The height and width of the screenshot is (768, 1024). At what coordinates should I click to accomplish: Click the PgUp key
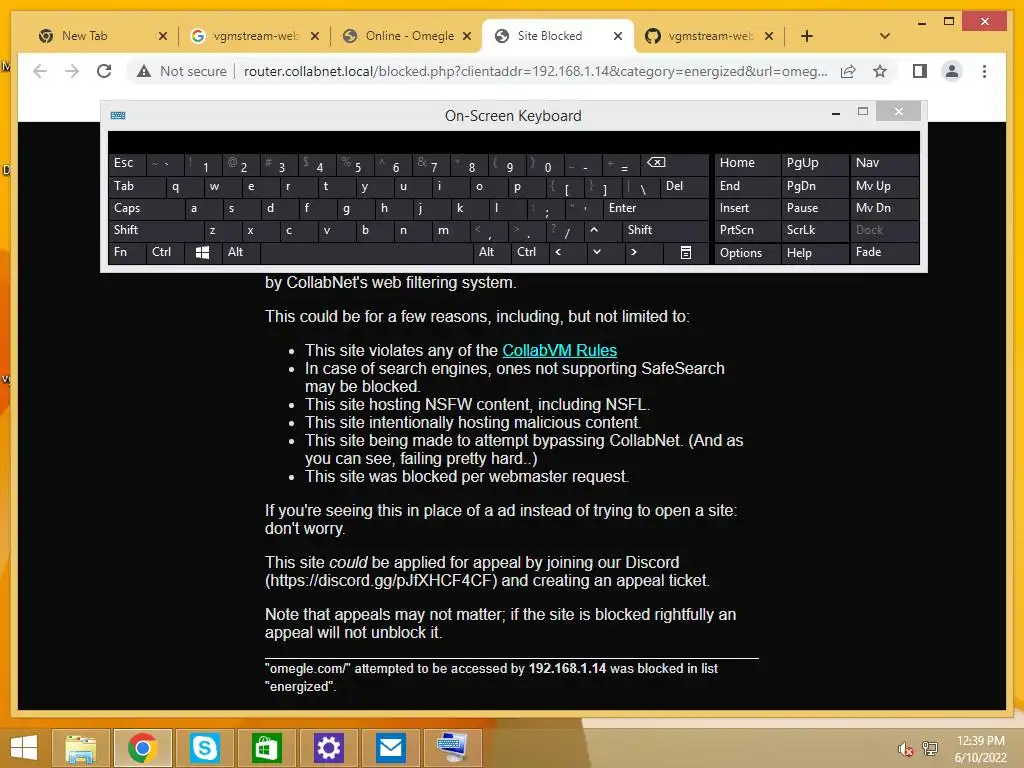[x=814, y=163]
